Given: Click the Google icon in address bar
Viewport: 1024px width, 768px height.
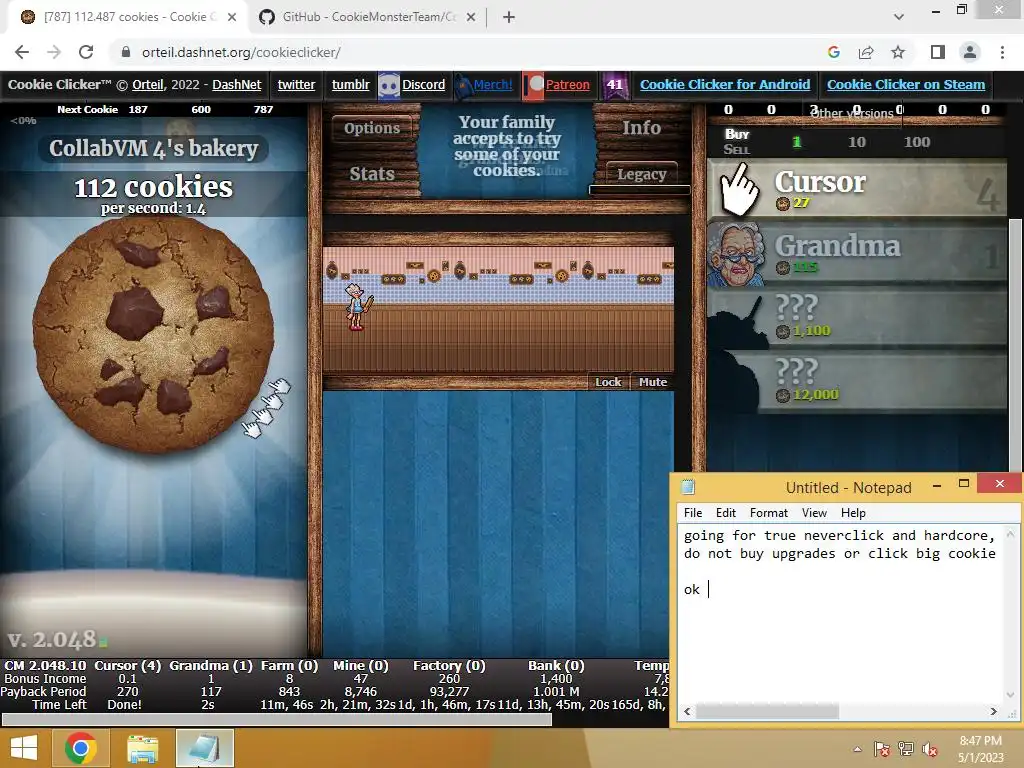Looking at the screenshot, I should (x=834, y=52).
